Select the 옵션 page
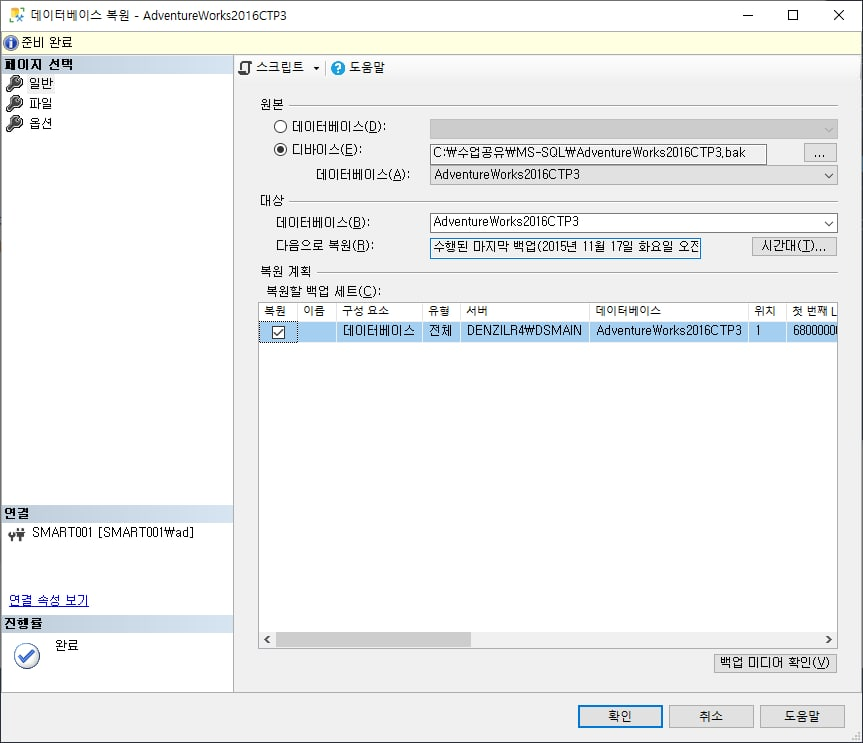 coord(41,123)
